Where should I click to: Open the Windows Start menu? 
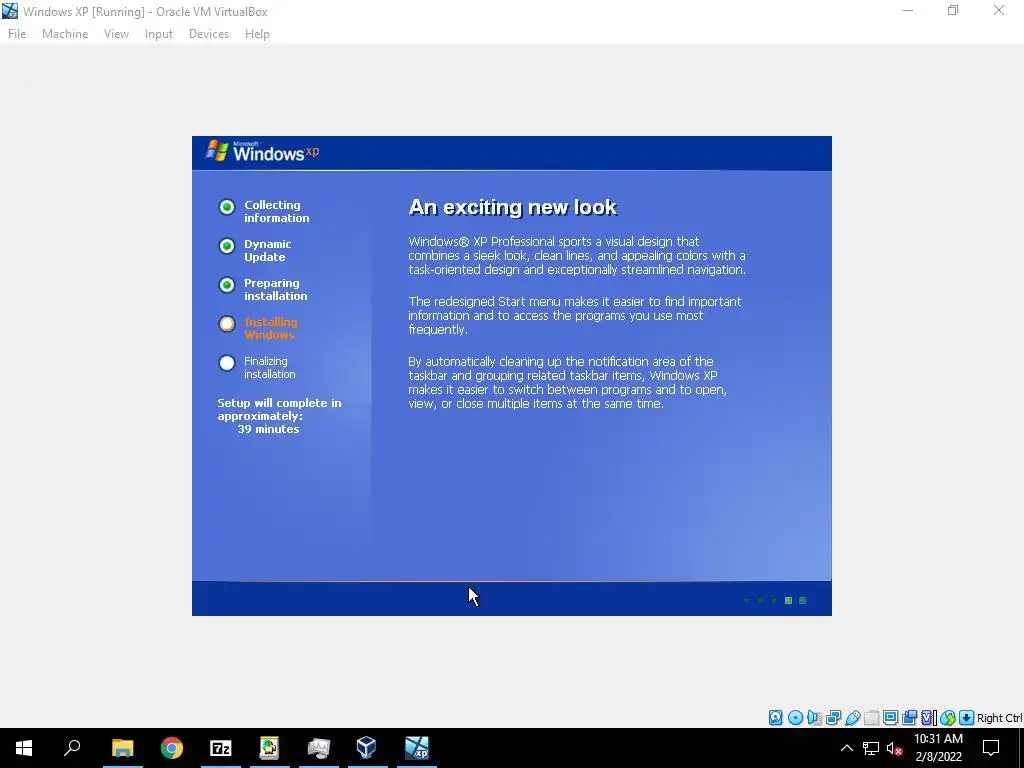tap(24, 748)
